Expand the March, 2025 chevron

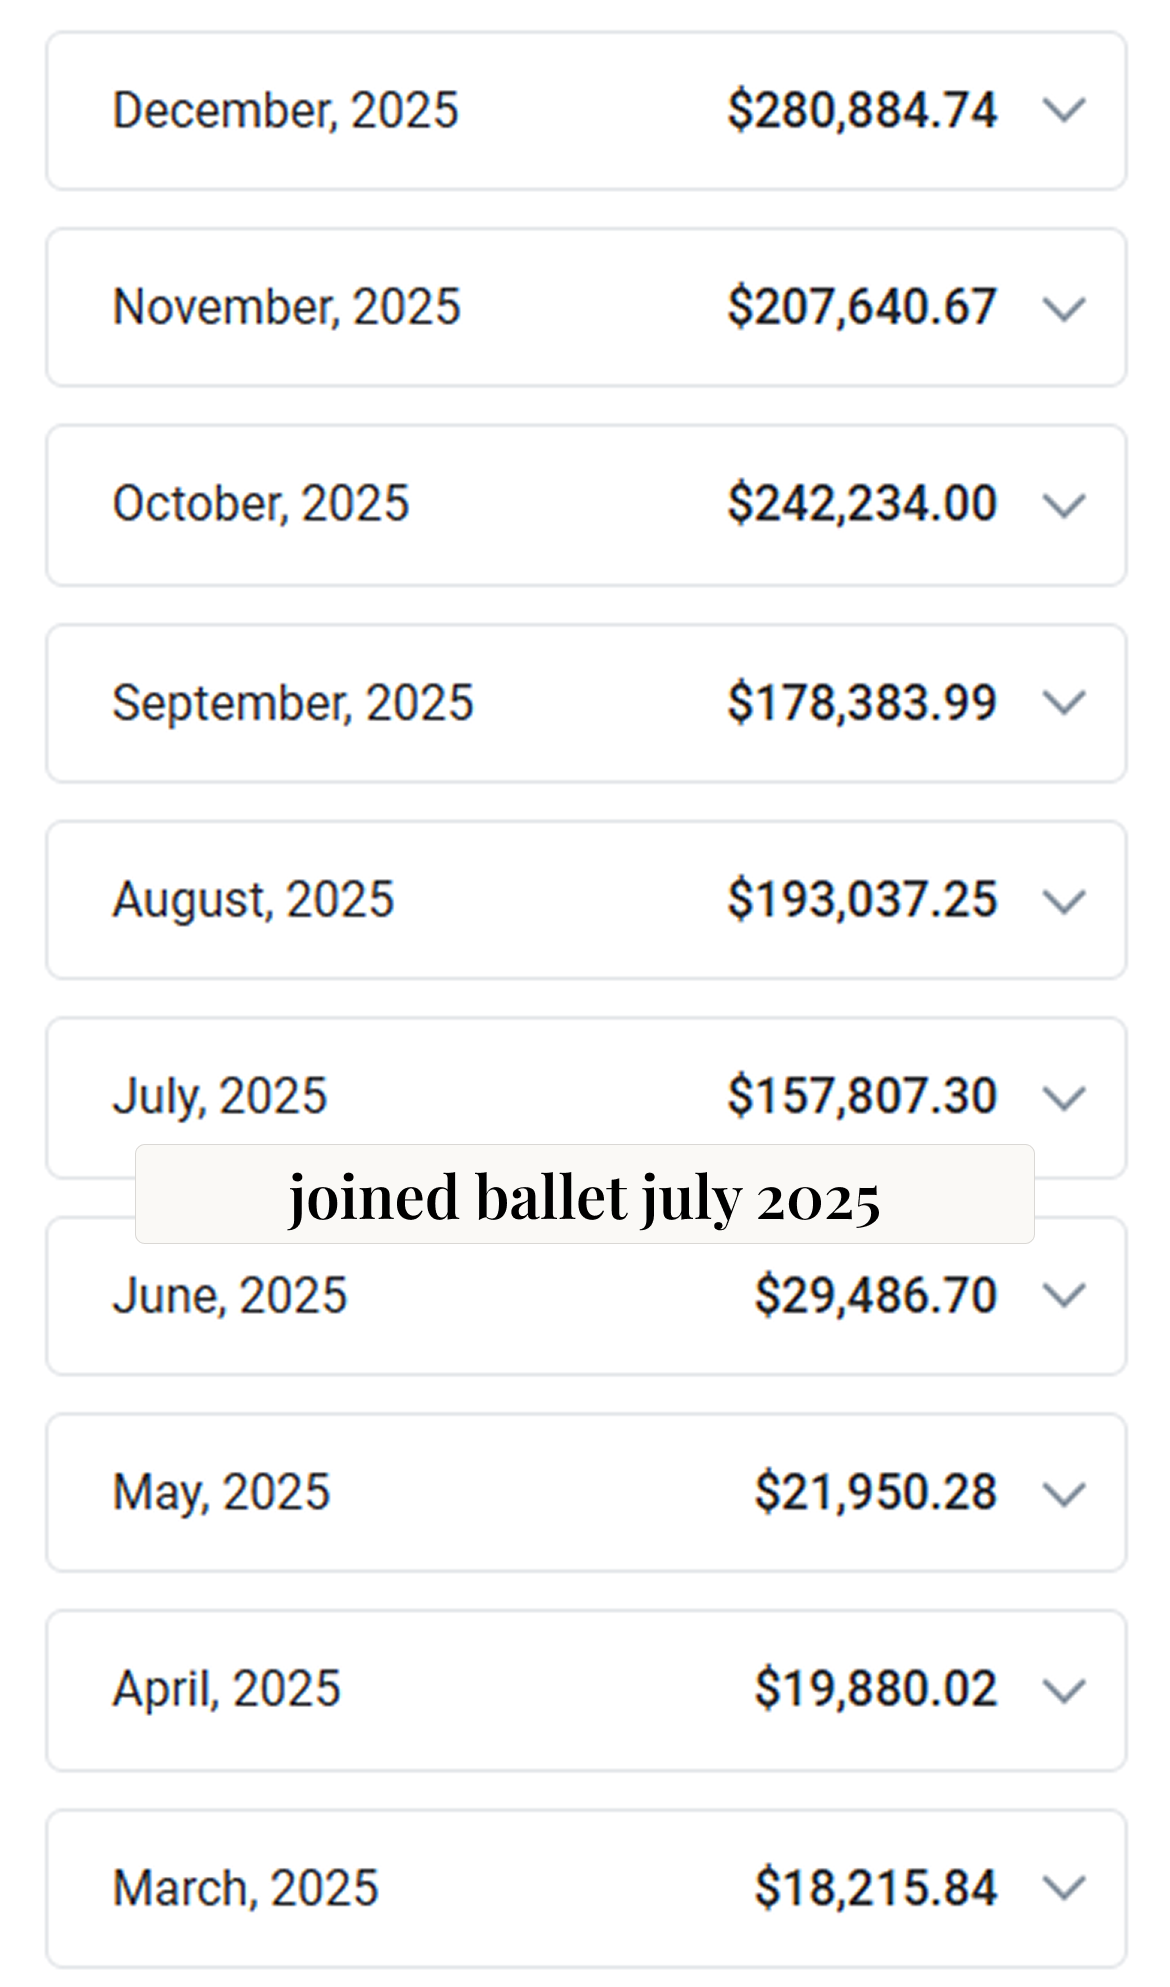tap(1064, 1888)
